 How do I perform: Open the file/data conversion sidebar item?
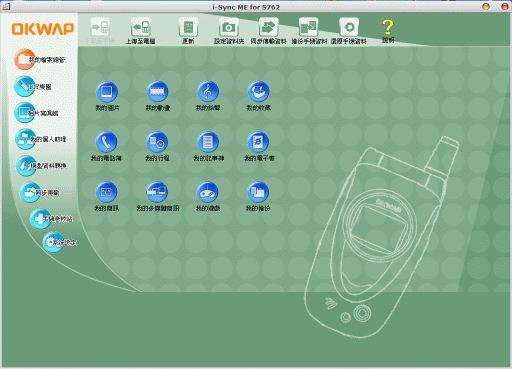point(26,165)
